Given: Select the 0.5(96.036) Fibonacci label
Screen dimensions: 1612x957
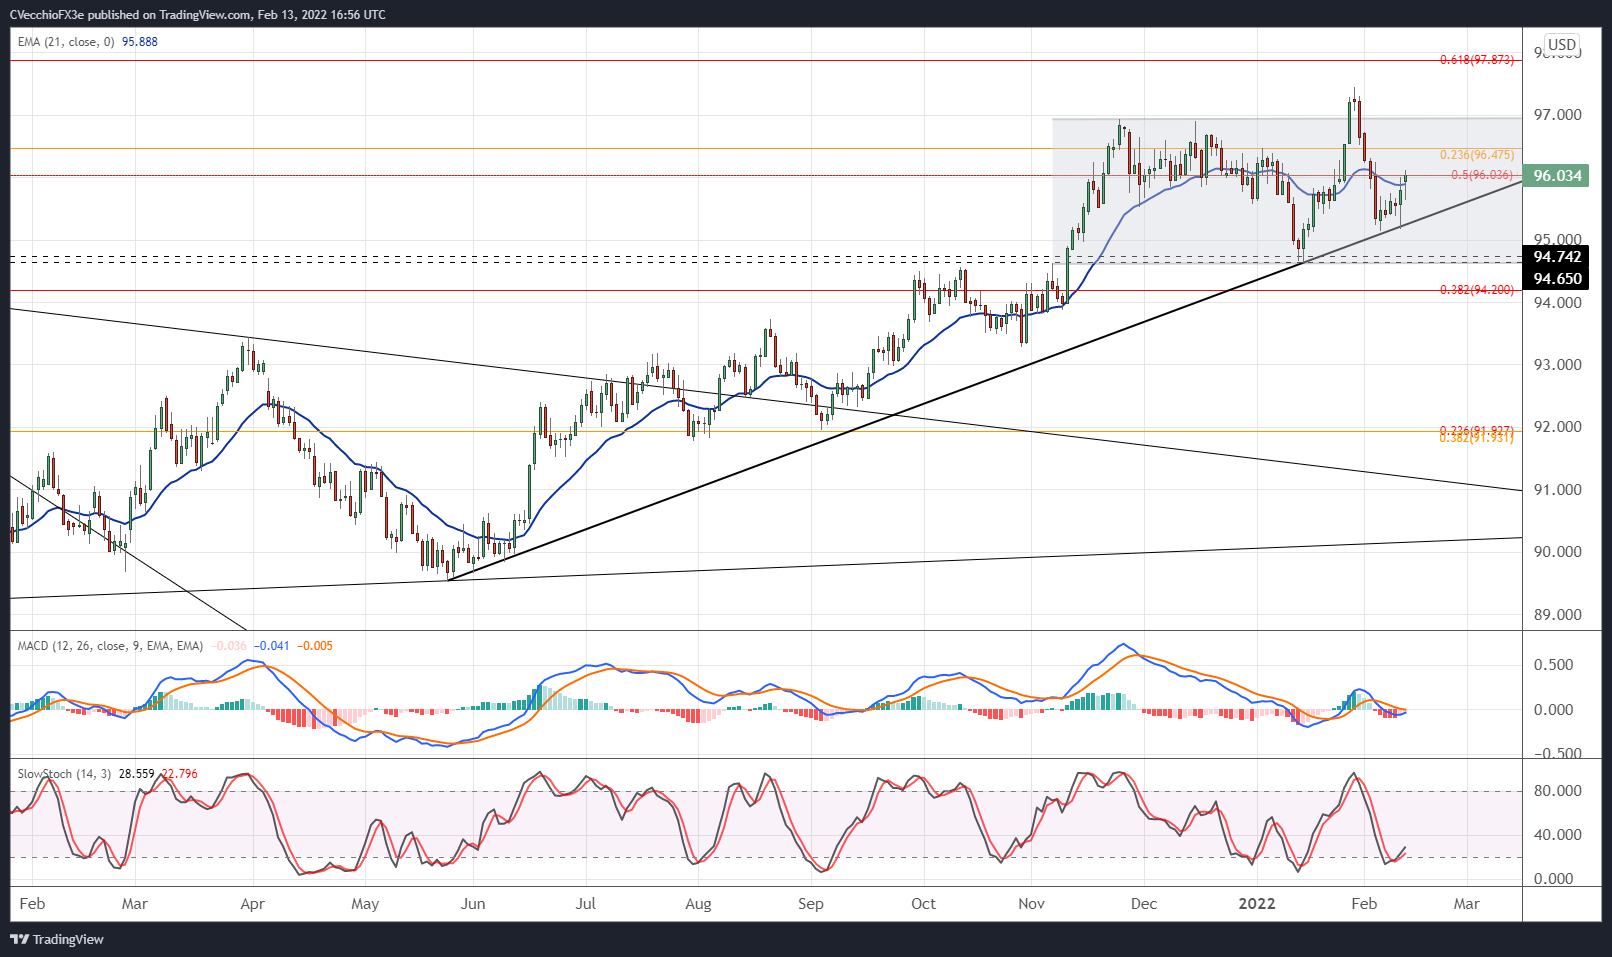Looking at the screenshot, I should (1482, 175).
